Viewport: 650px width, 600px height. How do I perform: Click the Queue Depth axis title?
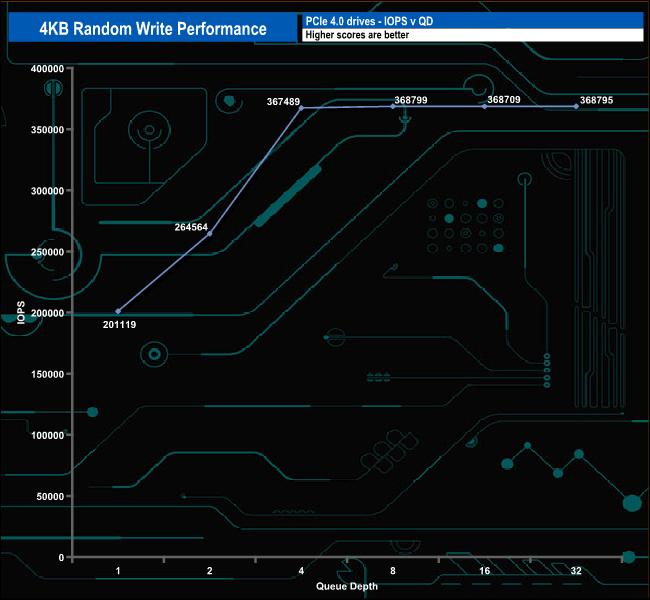point(347,586)
